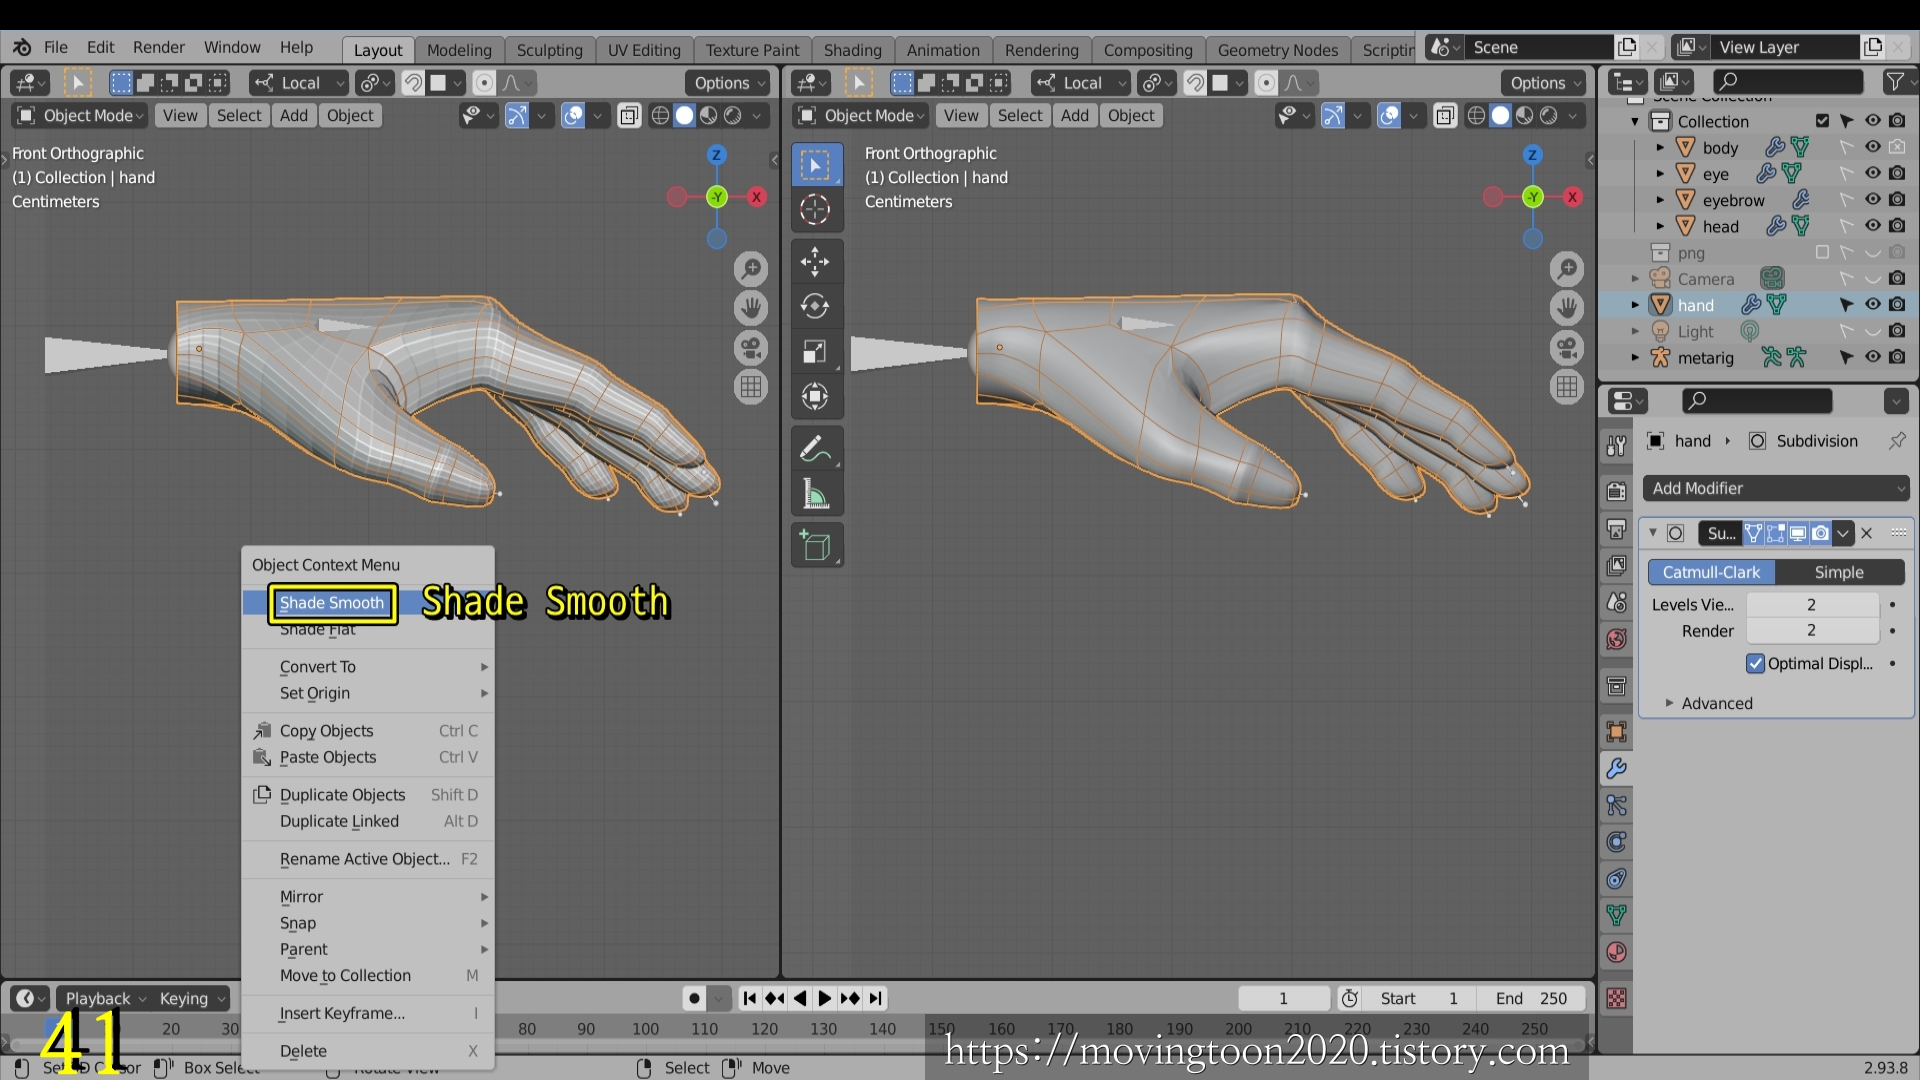Click Delete in the context menu

click(x=304, y=1051)
